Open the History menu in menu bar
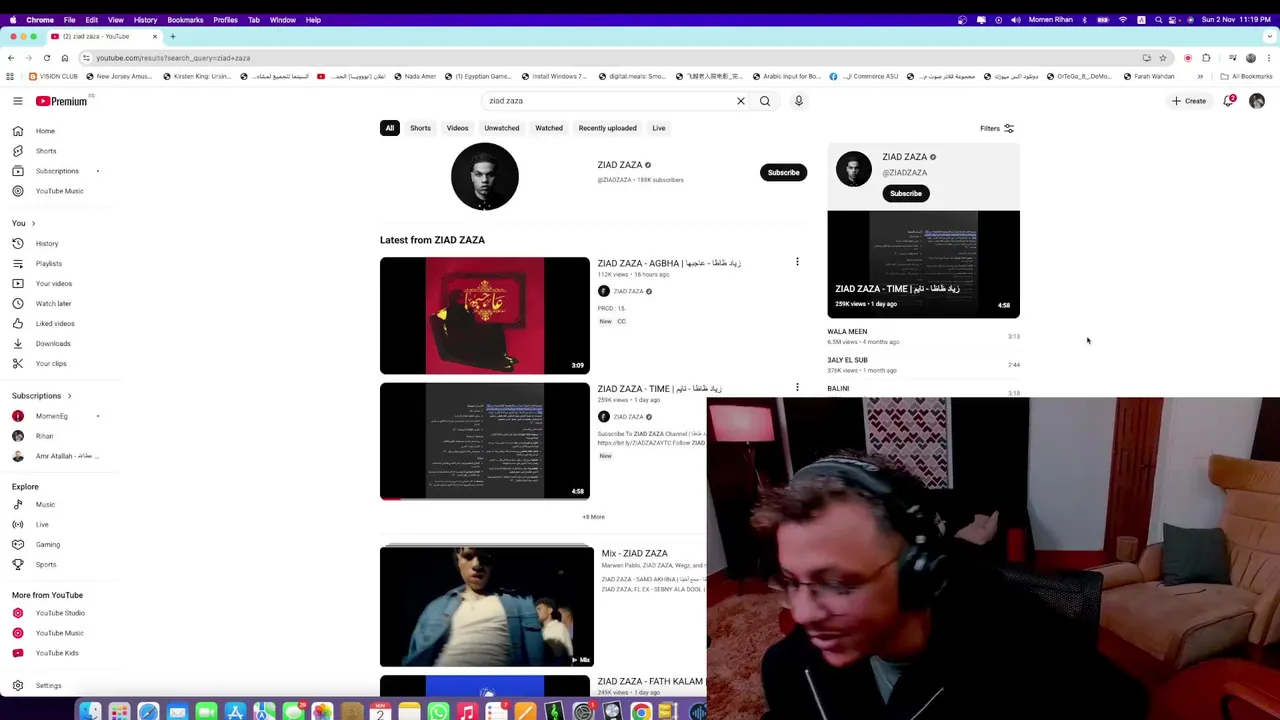This screenshot has height=720, width=1280. coord(145,20)
